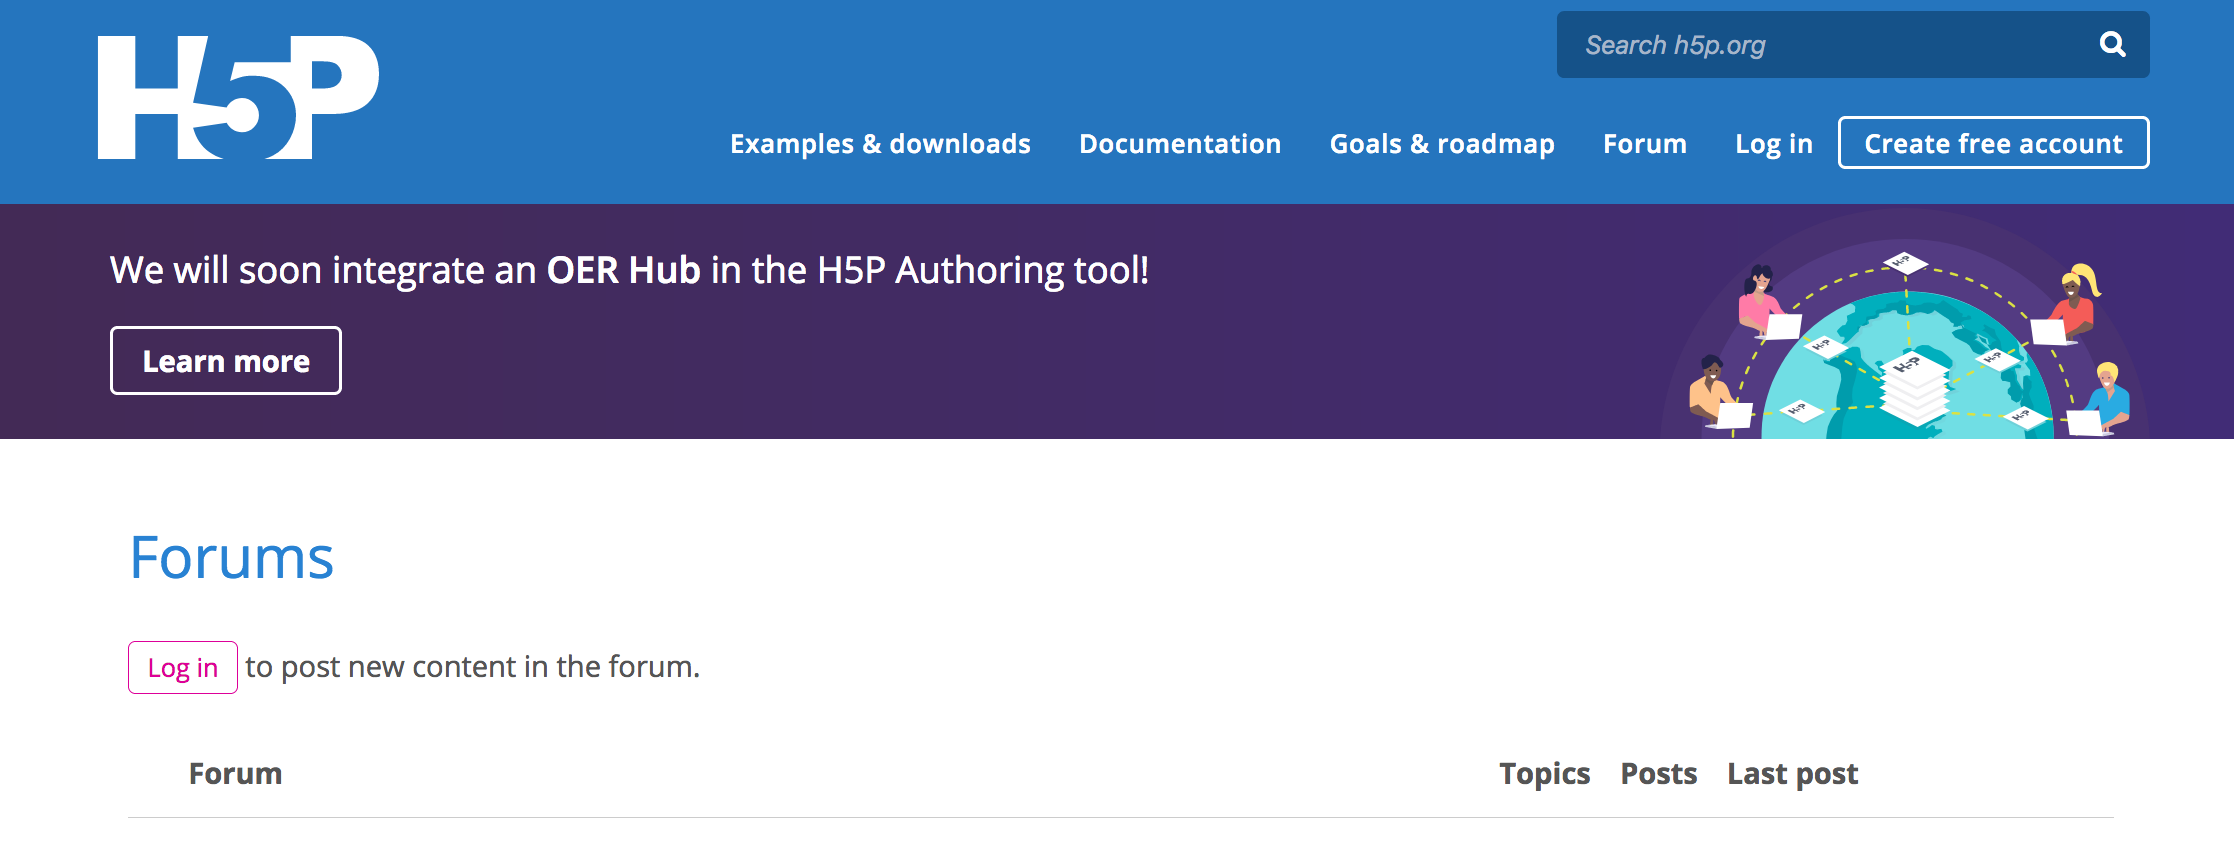Open the Documentation page
2234x841 pixels.
[x=1180, y=143]
